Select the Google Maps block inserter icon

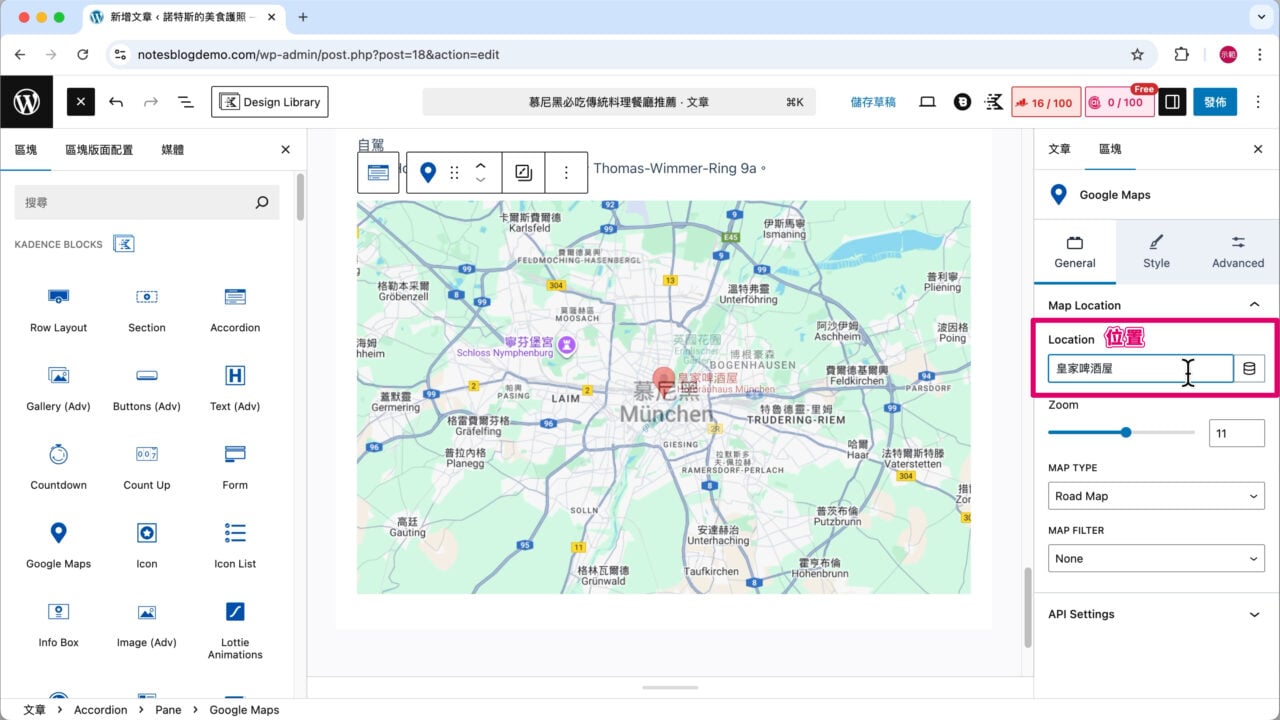pyautogui.click(x=57, y=533)
